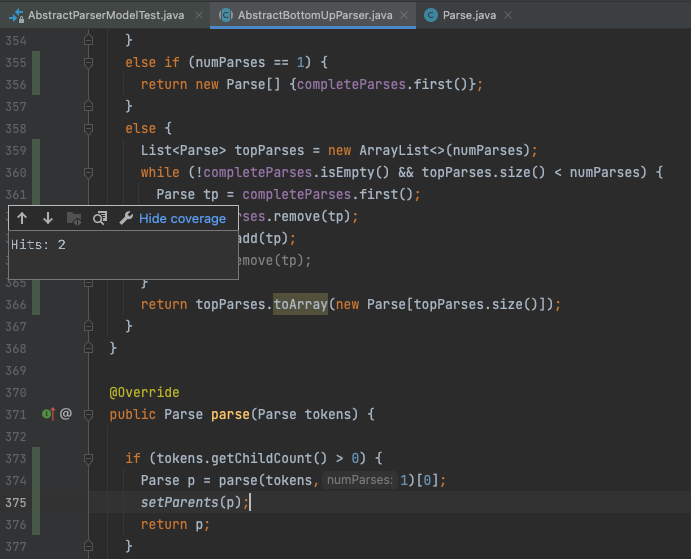Viewport: 691px width, 559px height.
Task: Click fold end marker on line 357
Action: (x=89, y=106)
